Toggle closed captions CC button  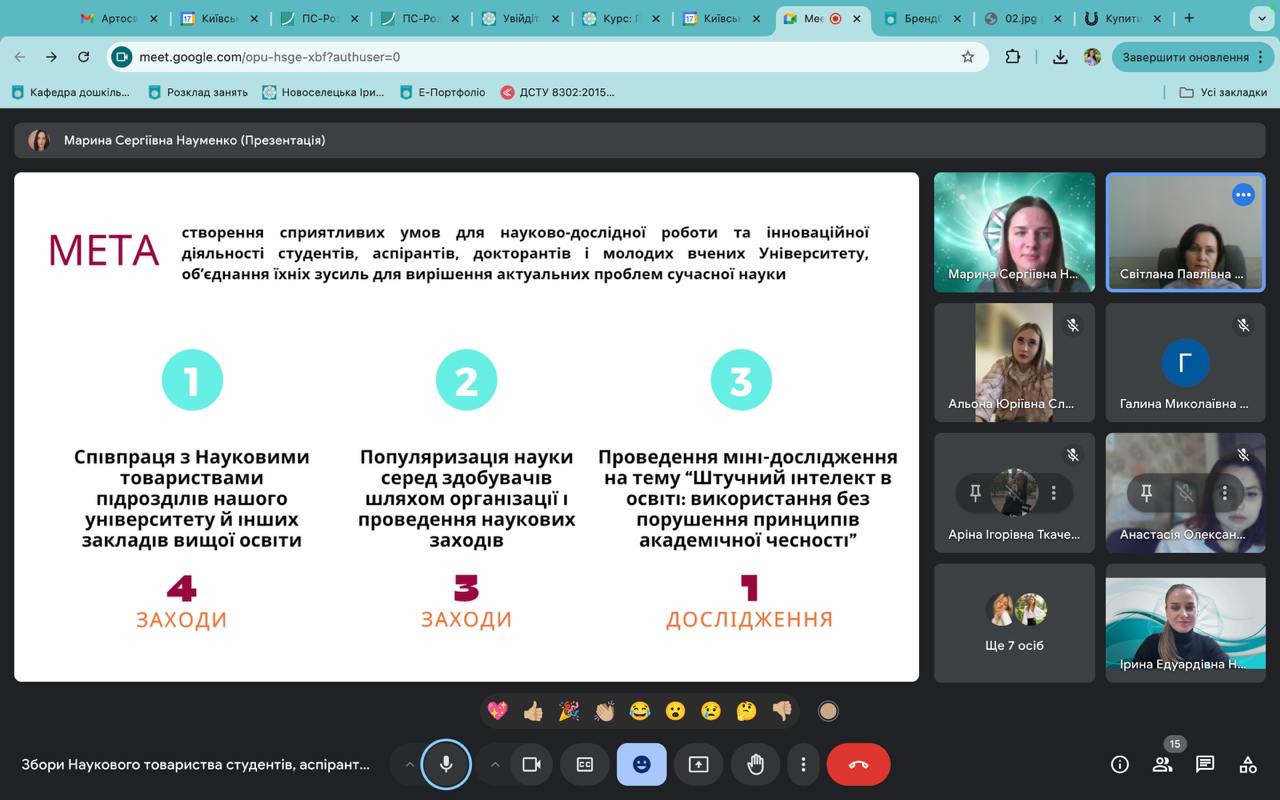click(x=585, y=764)
